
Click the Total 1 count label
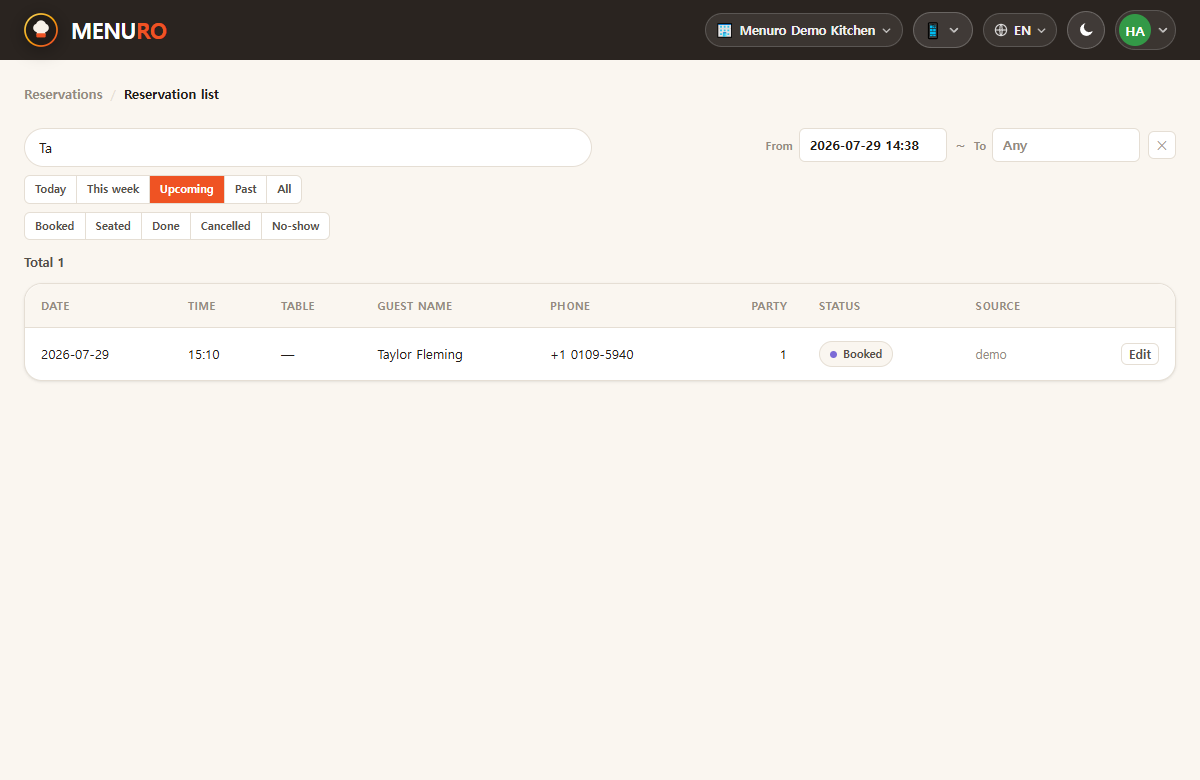point(44,262)
